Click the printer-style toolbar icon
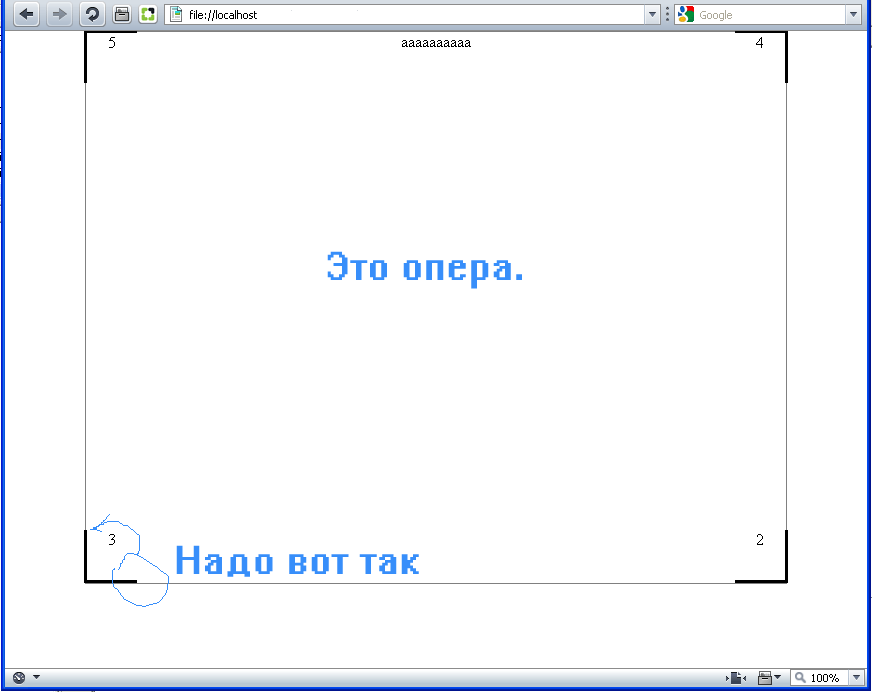This screenshot has height=692, width=872. pyautogui.click(x=122, y=14)
